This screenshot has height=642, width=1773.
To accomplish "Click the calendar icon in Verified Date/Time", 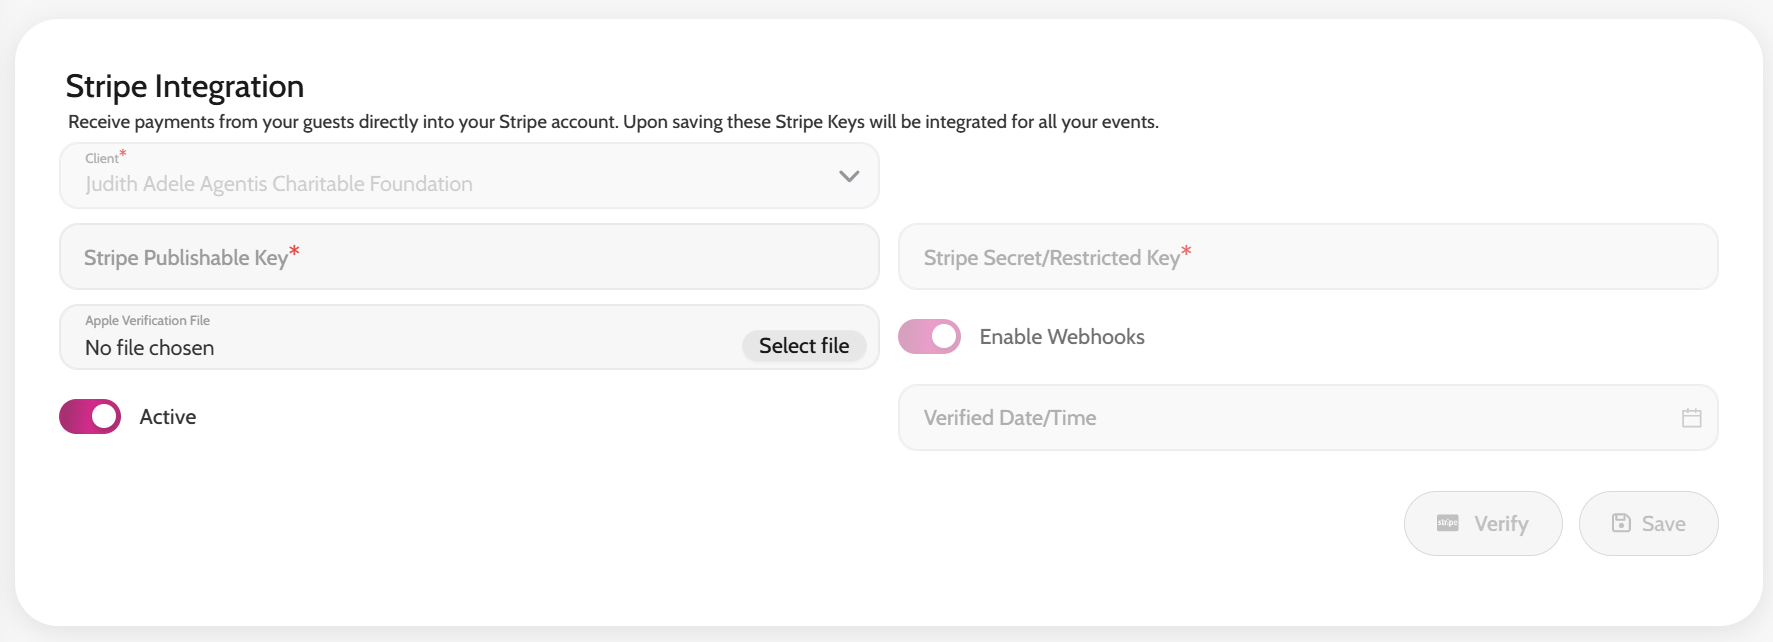I will pos(1691,418).
